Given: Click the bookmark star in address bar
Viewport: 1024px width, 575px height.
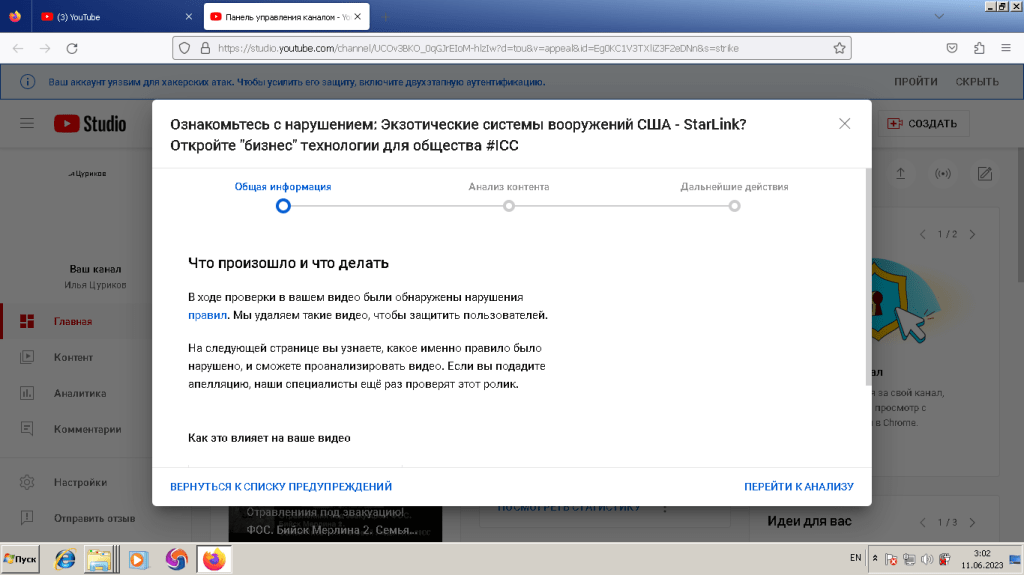Looking at the screenshot, I should point(839,48).
